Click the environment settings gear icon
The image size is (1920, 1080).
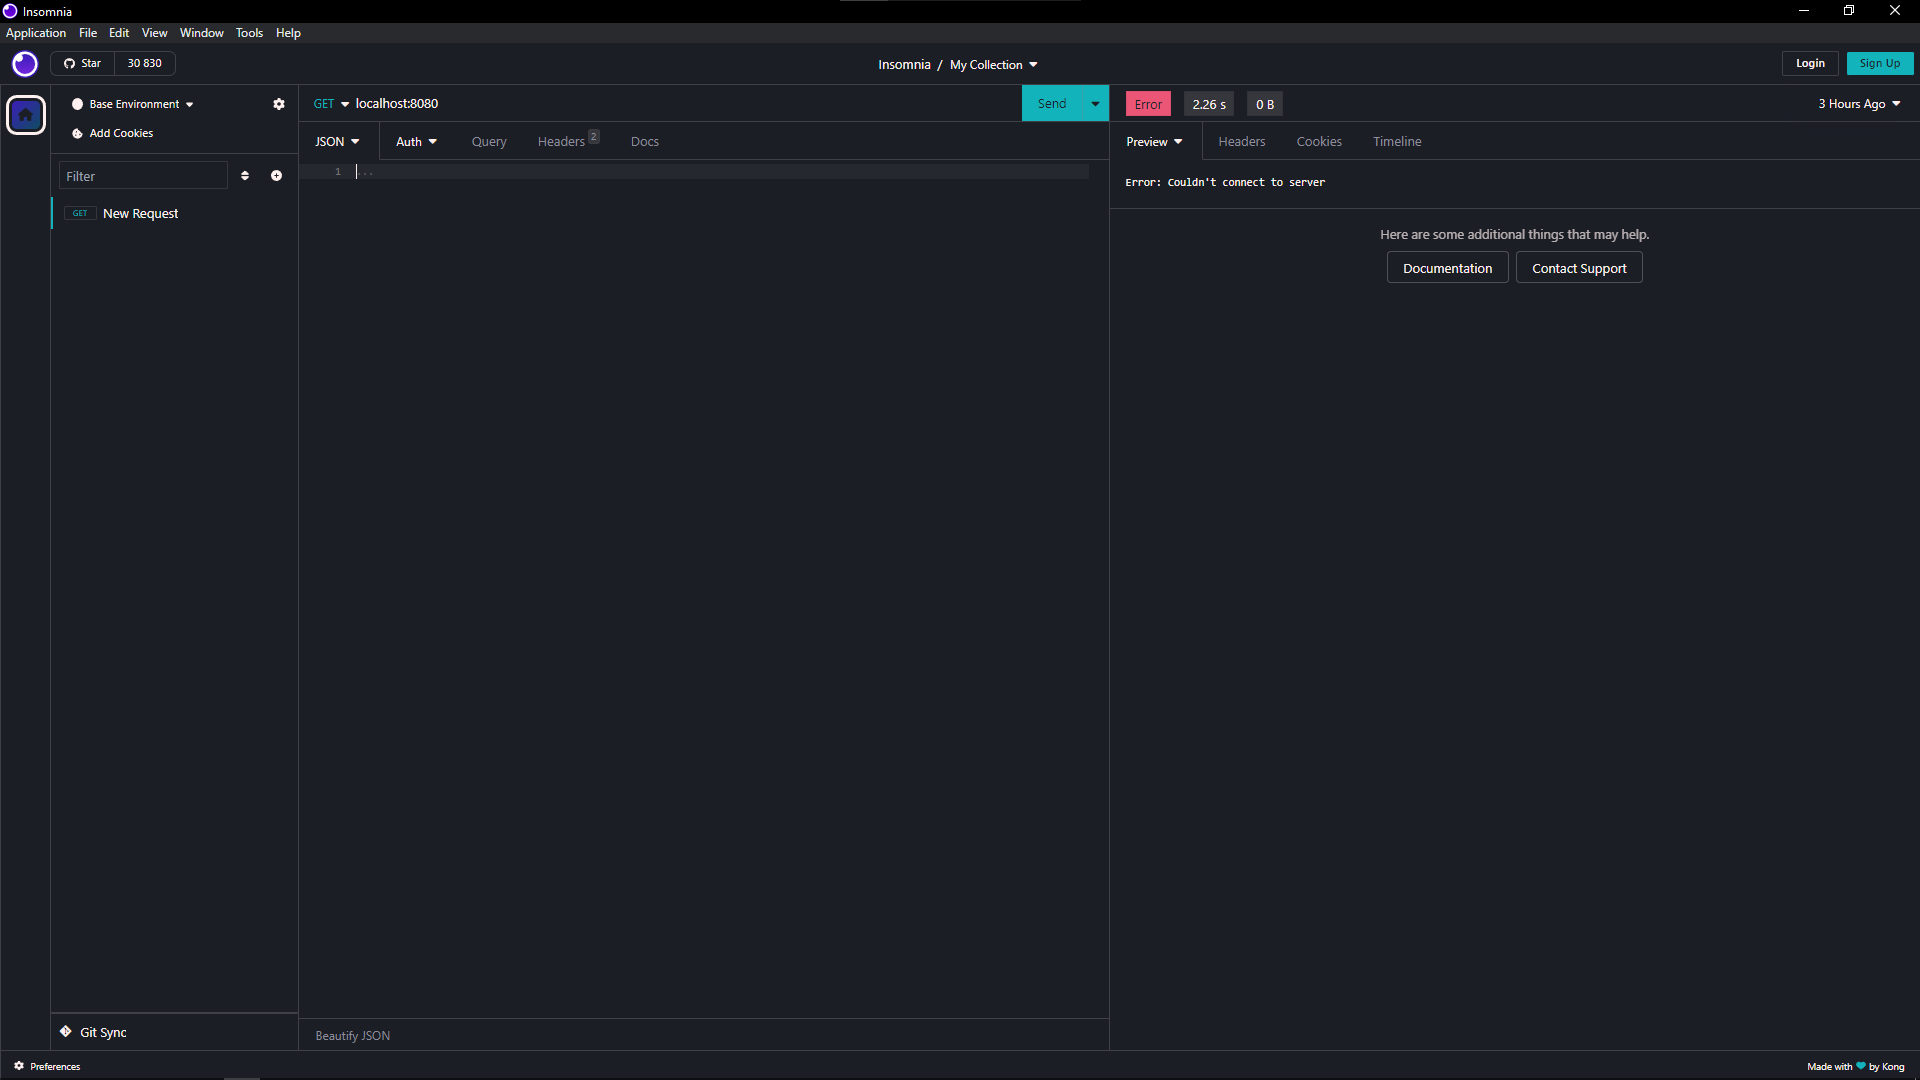point(279,104)
